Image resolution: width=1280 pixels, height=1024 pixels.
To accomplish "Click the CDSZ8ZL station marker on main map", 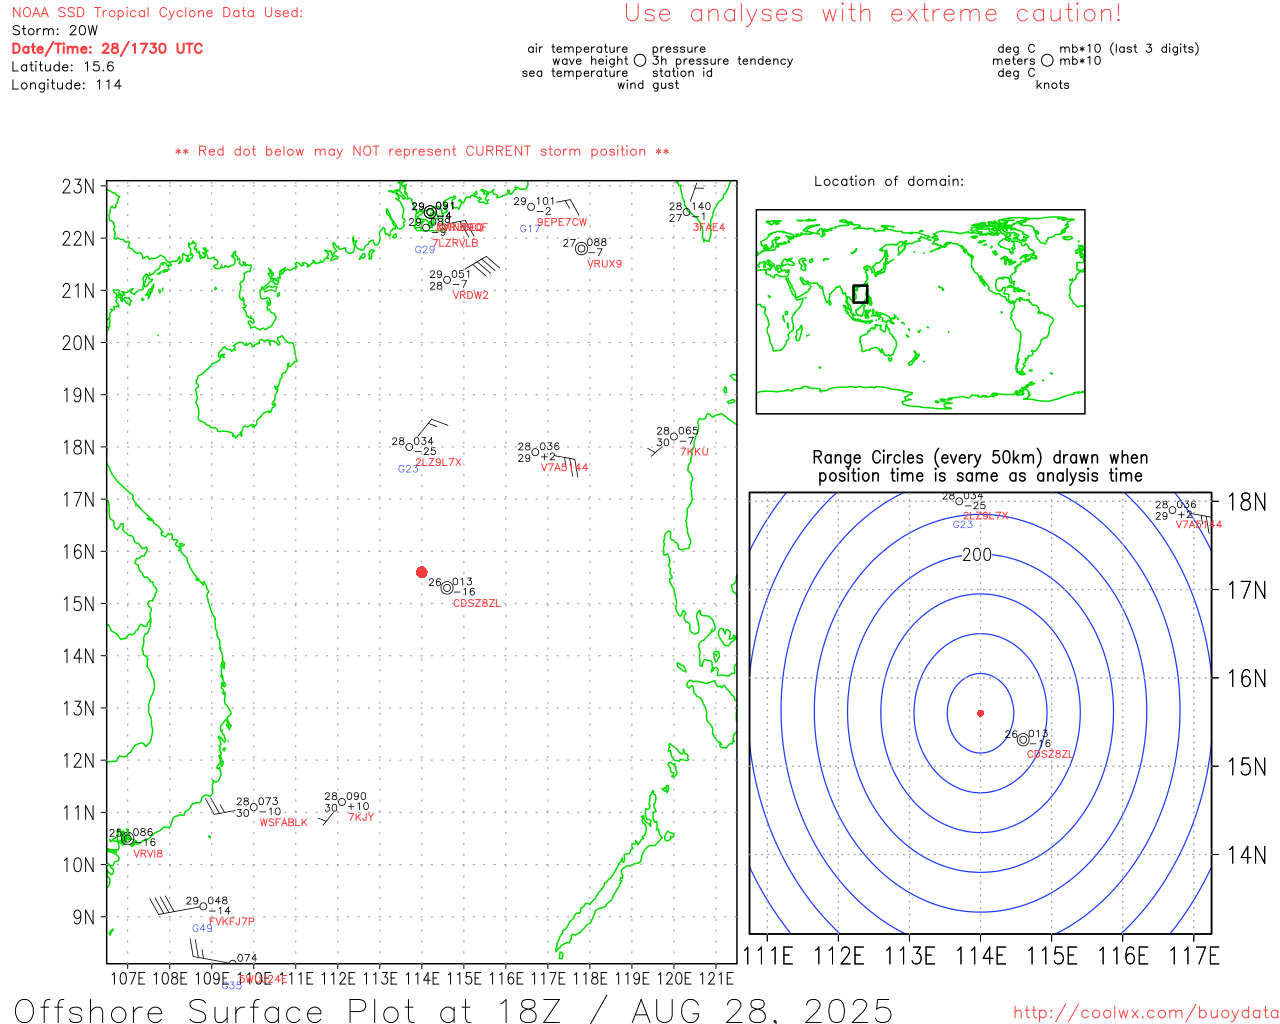I will point(447,588).
